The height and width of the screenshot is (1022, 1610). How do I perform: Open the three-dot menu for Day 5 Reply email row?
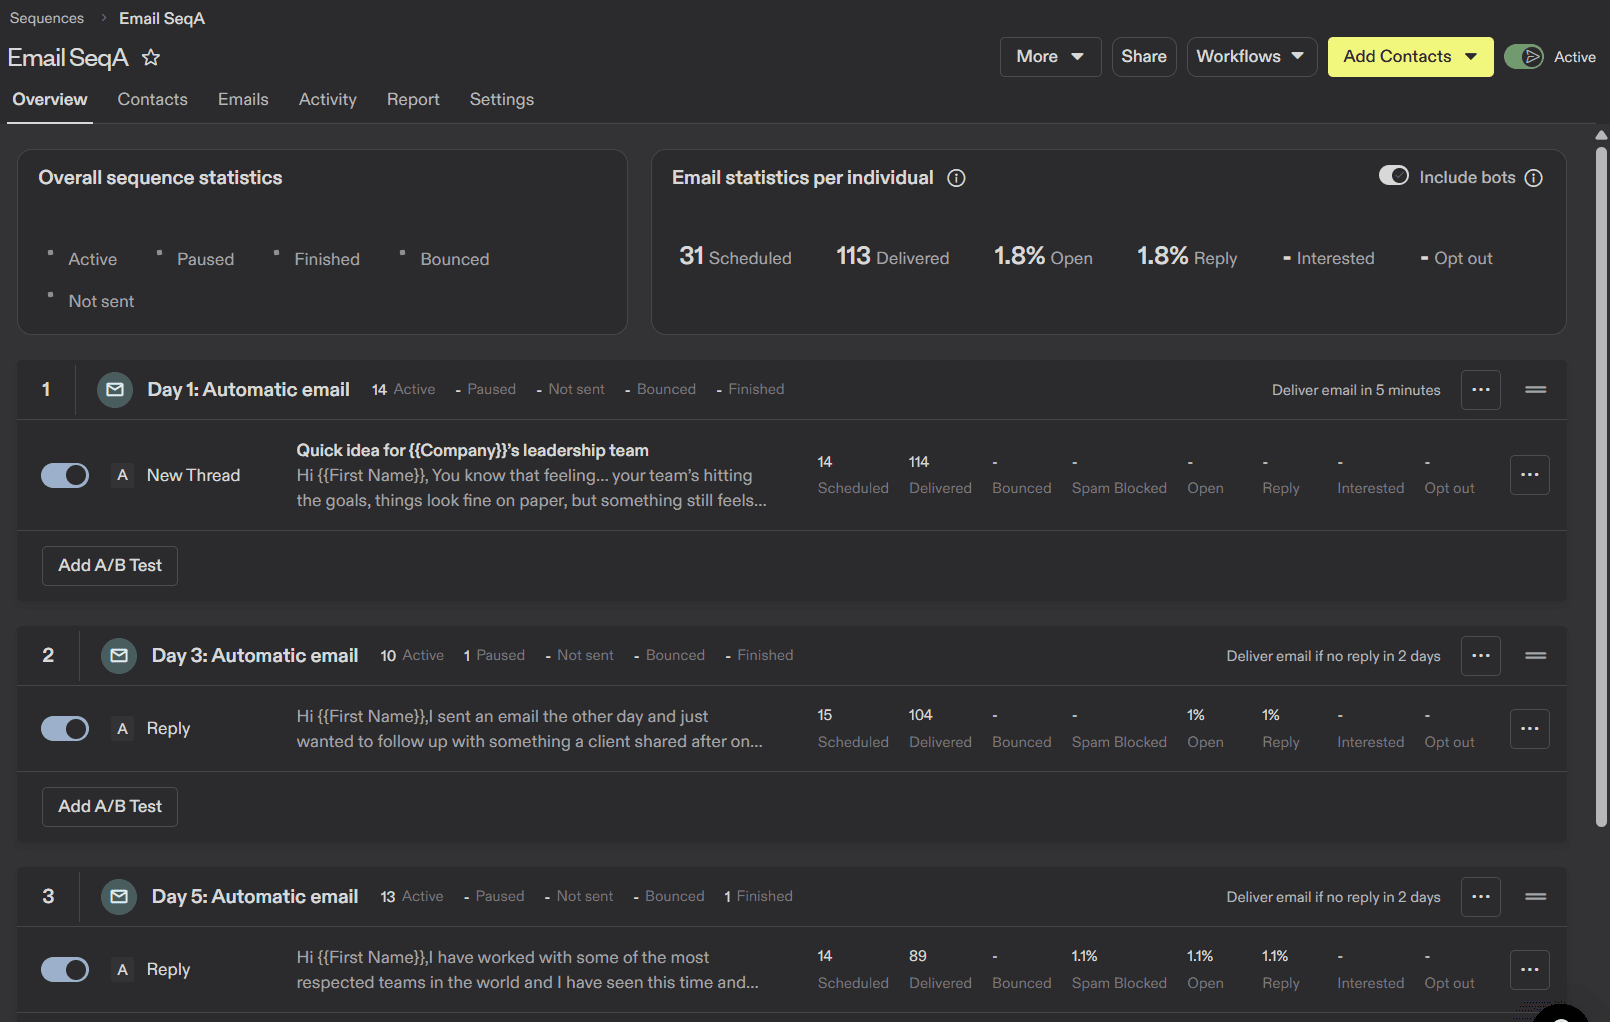1530,970
